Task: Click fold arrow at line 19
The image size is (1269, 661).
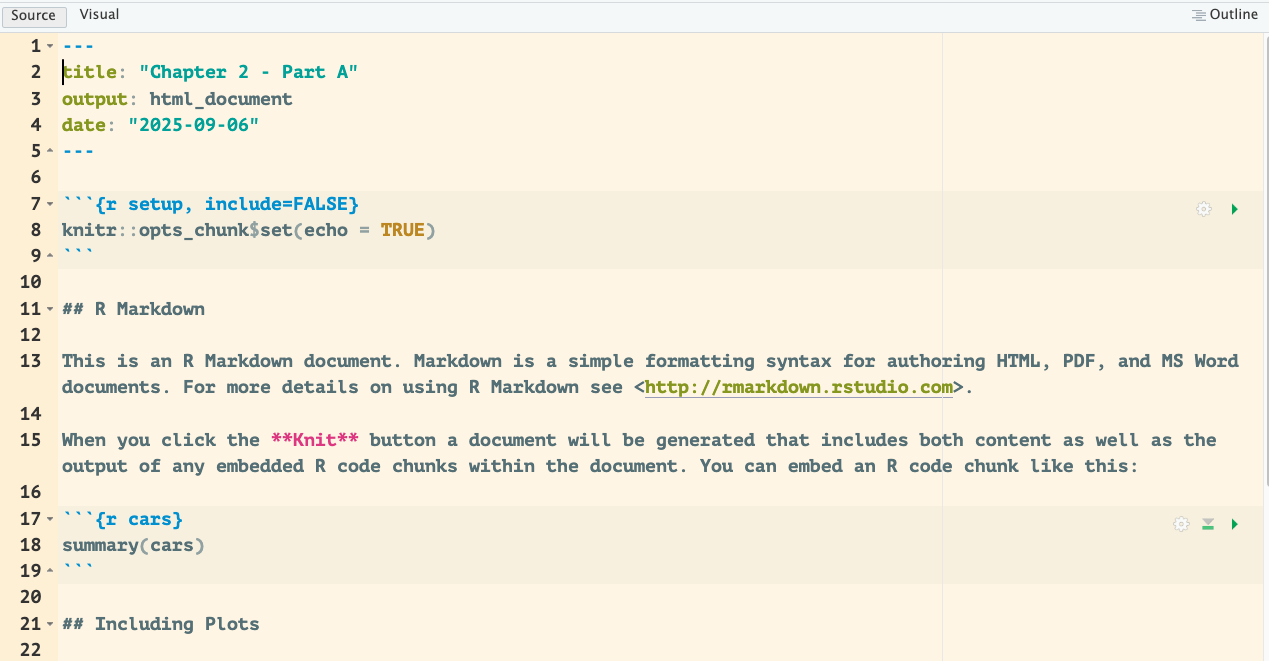Action: pyautogui.click(x=50, y=571)
